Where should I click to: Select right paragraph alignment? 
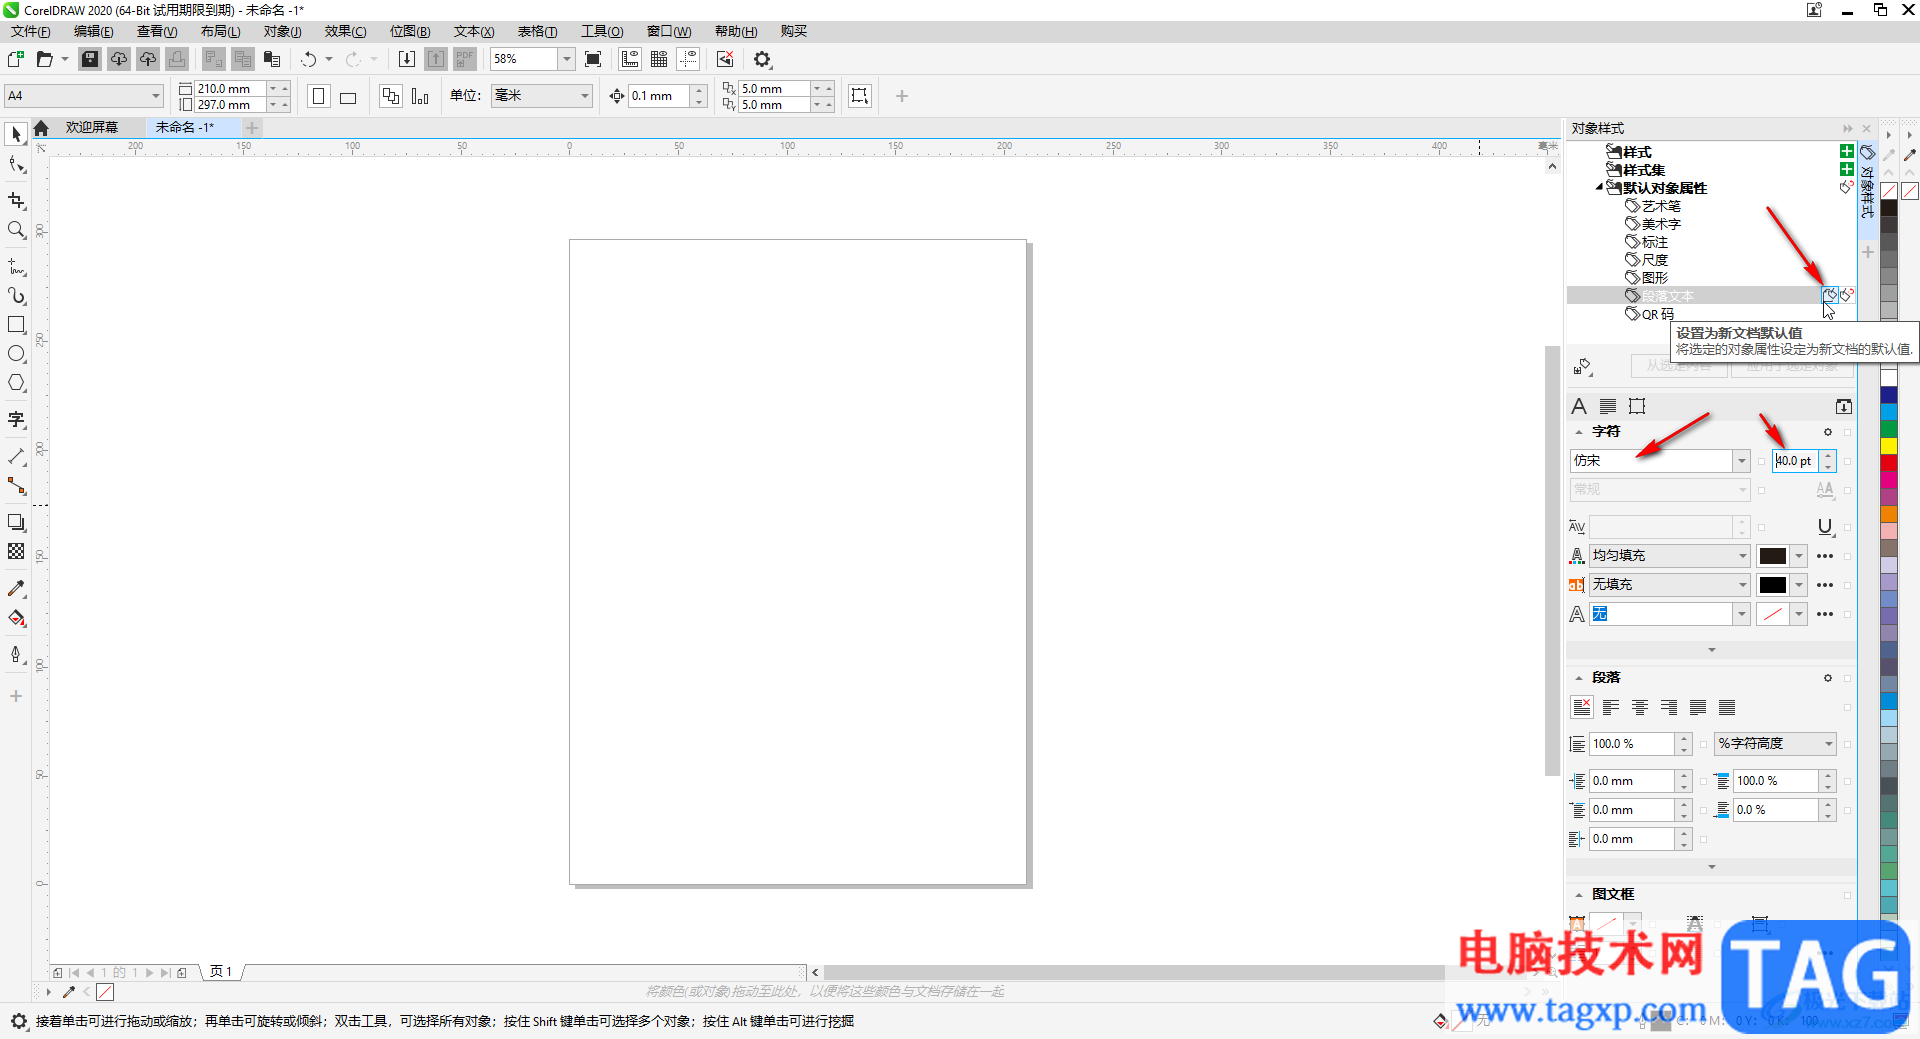pos(1669,707)
